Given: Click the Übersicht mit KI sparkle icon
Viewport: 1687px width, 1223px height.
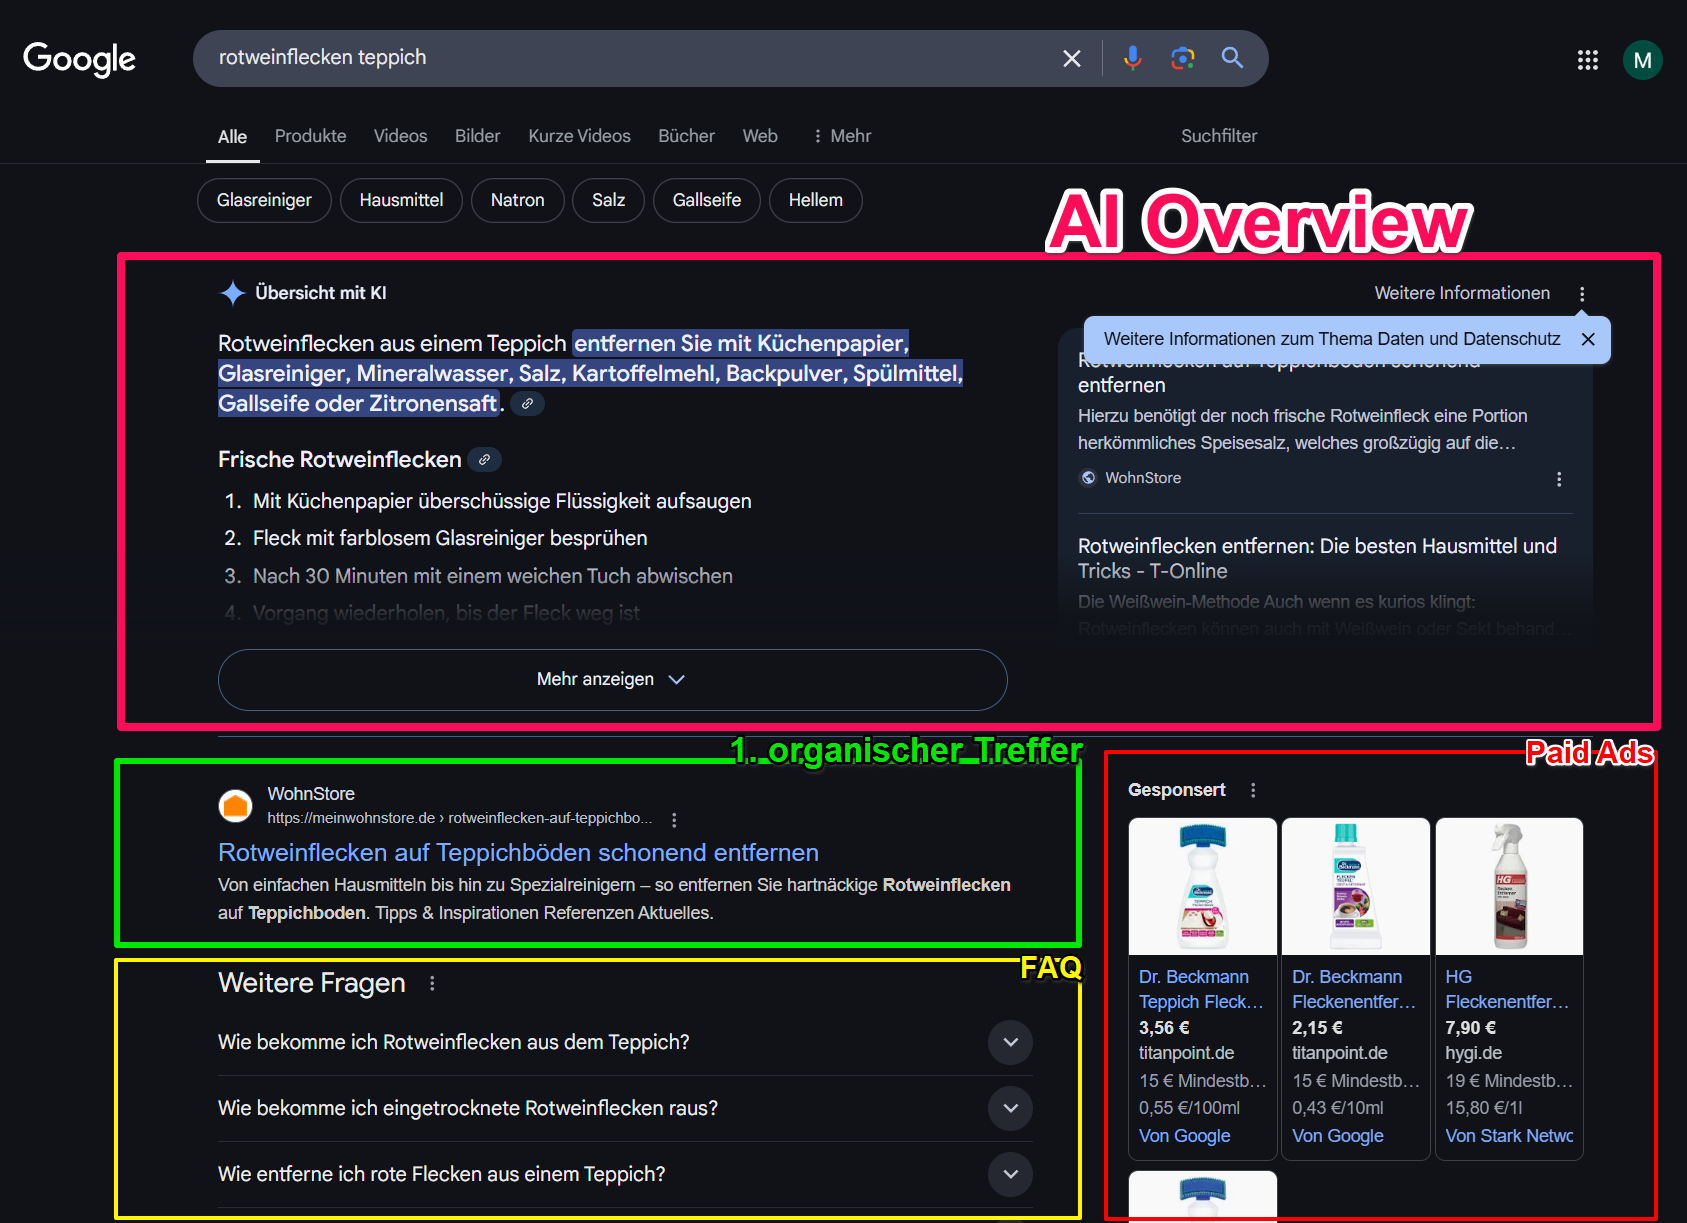Looking at the screenshot, I should (x=232, y=293).
